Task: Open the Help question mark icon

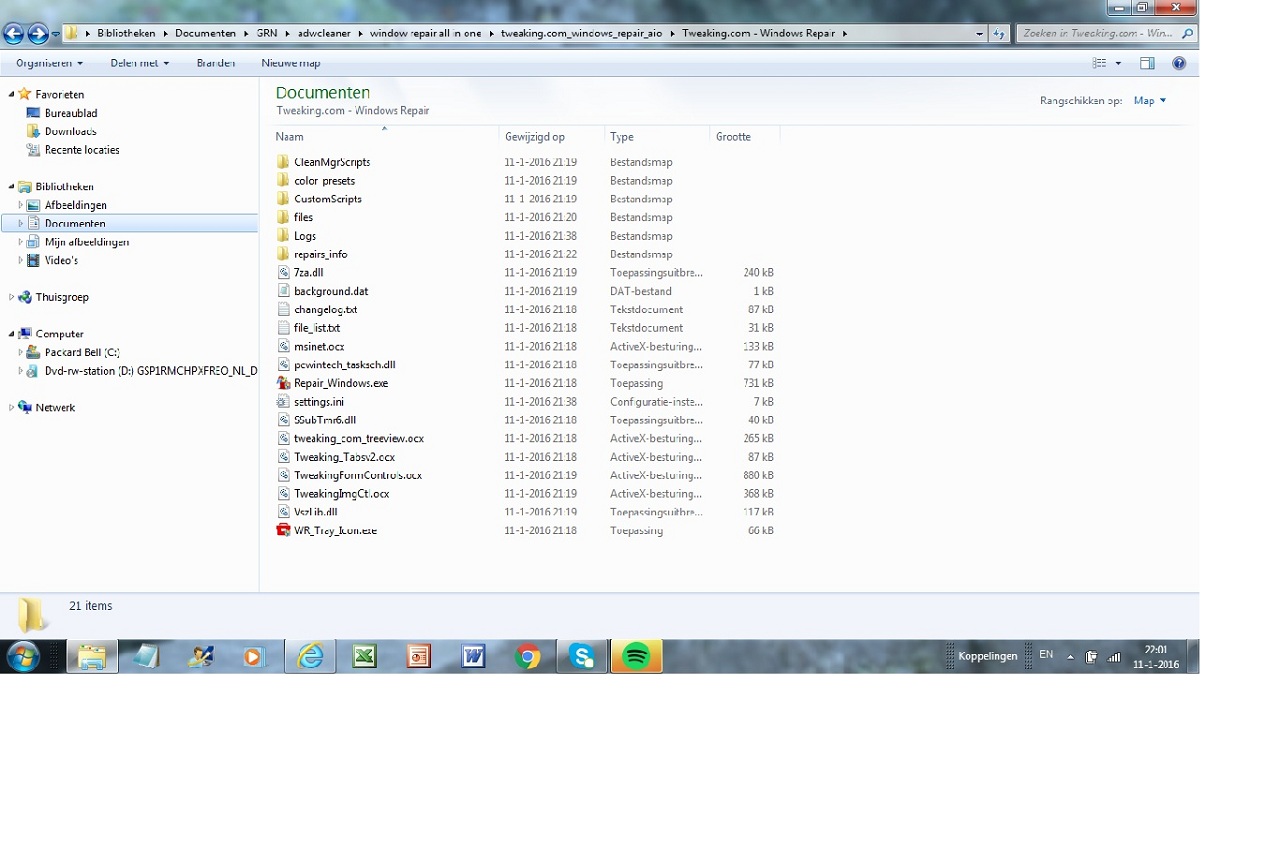Action: coord(1179,63)
